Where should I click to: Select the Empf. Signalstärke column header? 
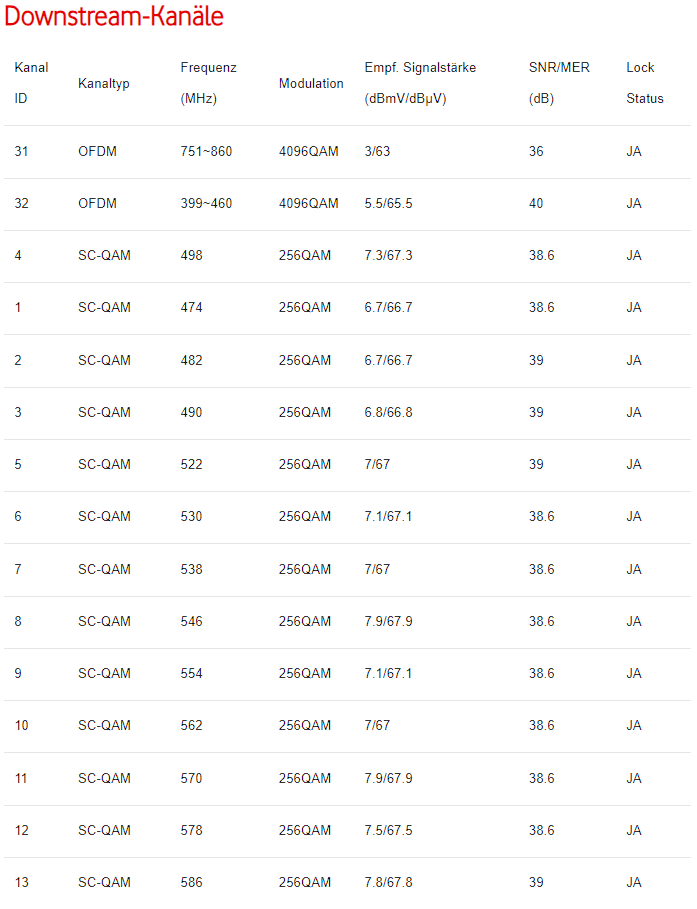[x=420, y=83]
